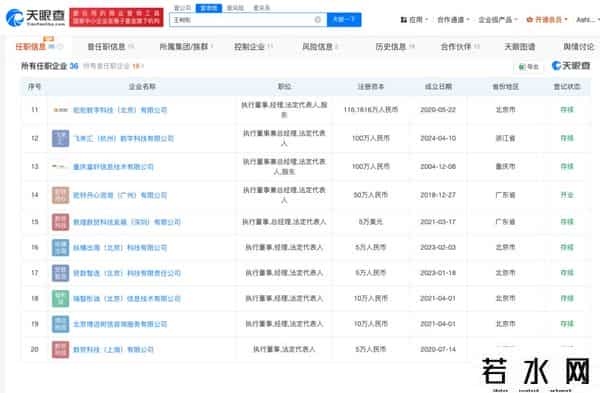
Task: Click the blue 天眼一下 search button
Action: (344, 20)
